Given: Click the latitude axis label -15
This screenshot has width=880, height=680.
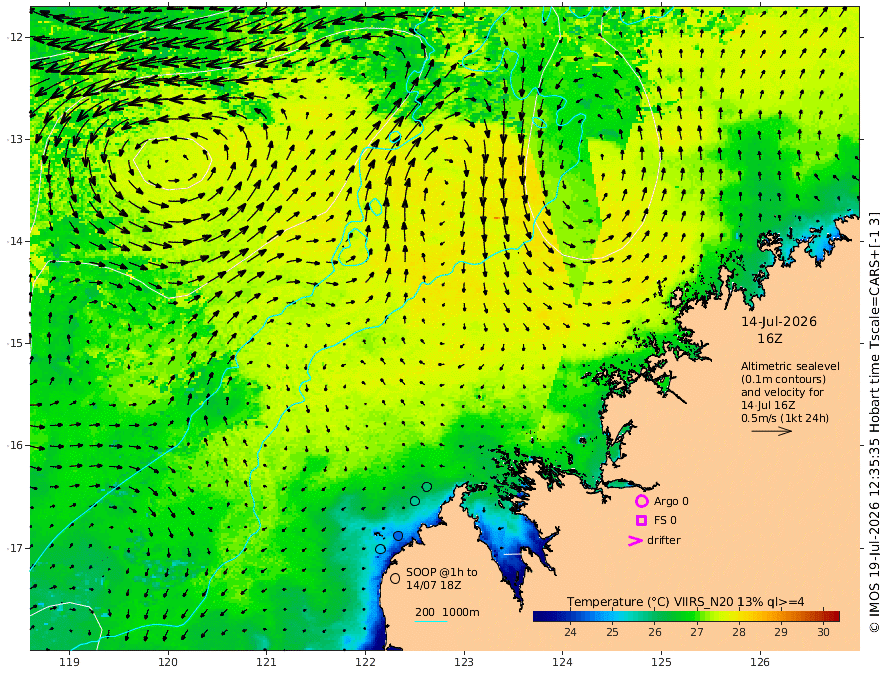Looking at the screenshot, I should point(15,343).
